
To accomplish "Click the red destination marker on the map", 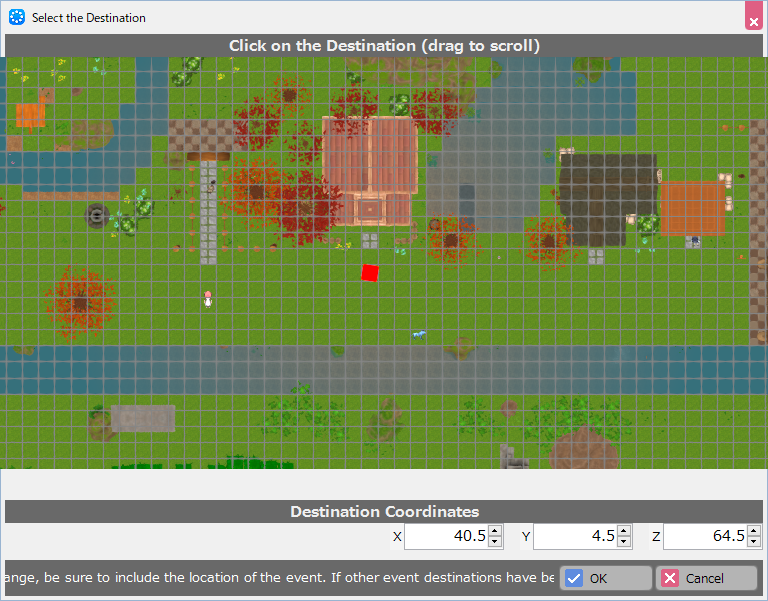I will (x=369, y=272).
